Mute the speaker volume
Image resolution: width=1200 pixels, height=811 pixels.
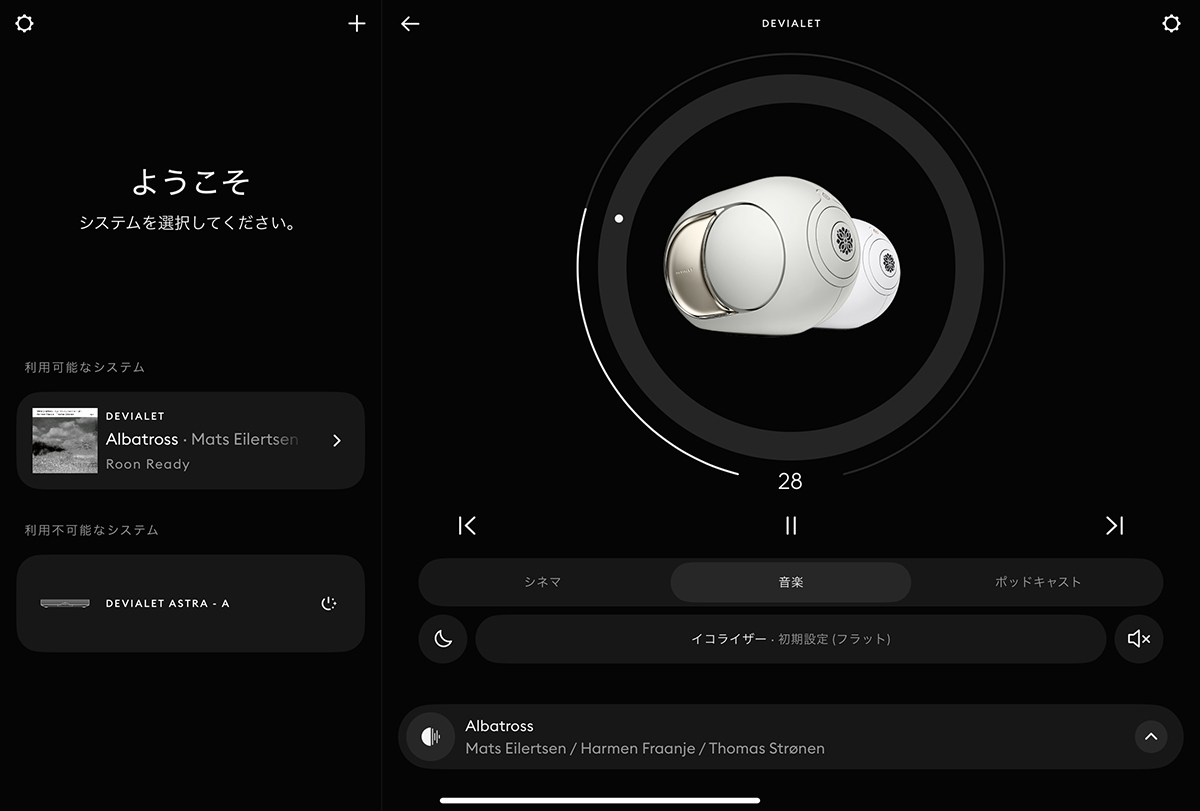pos(1139,639)
